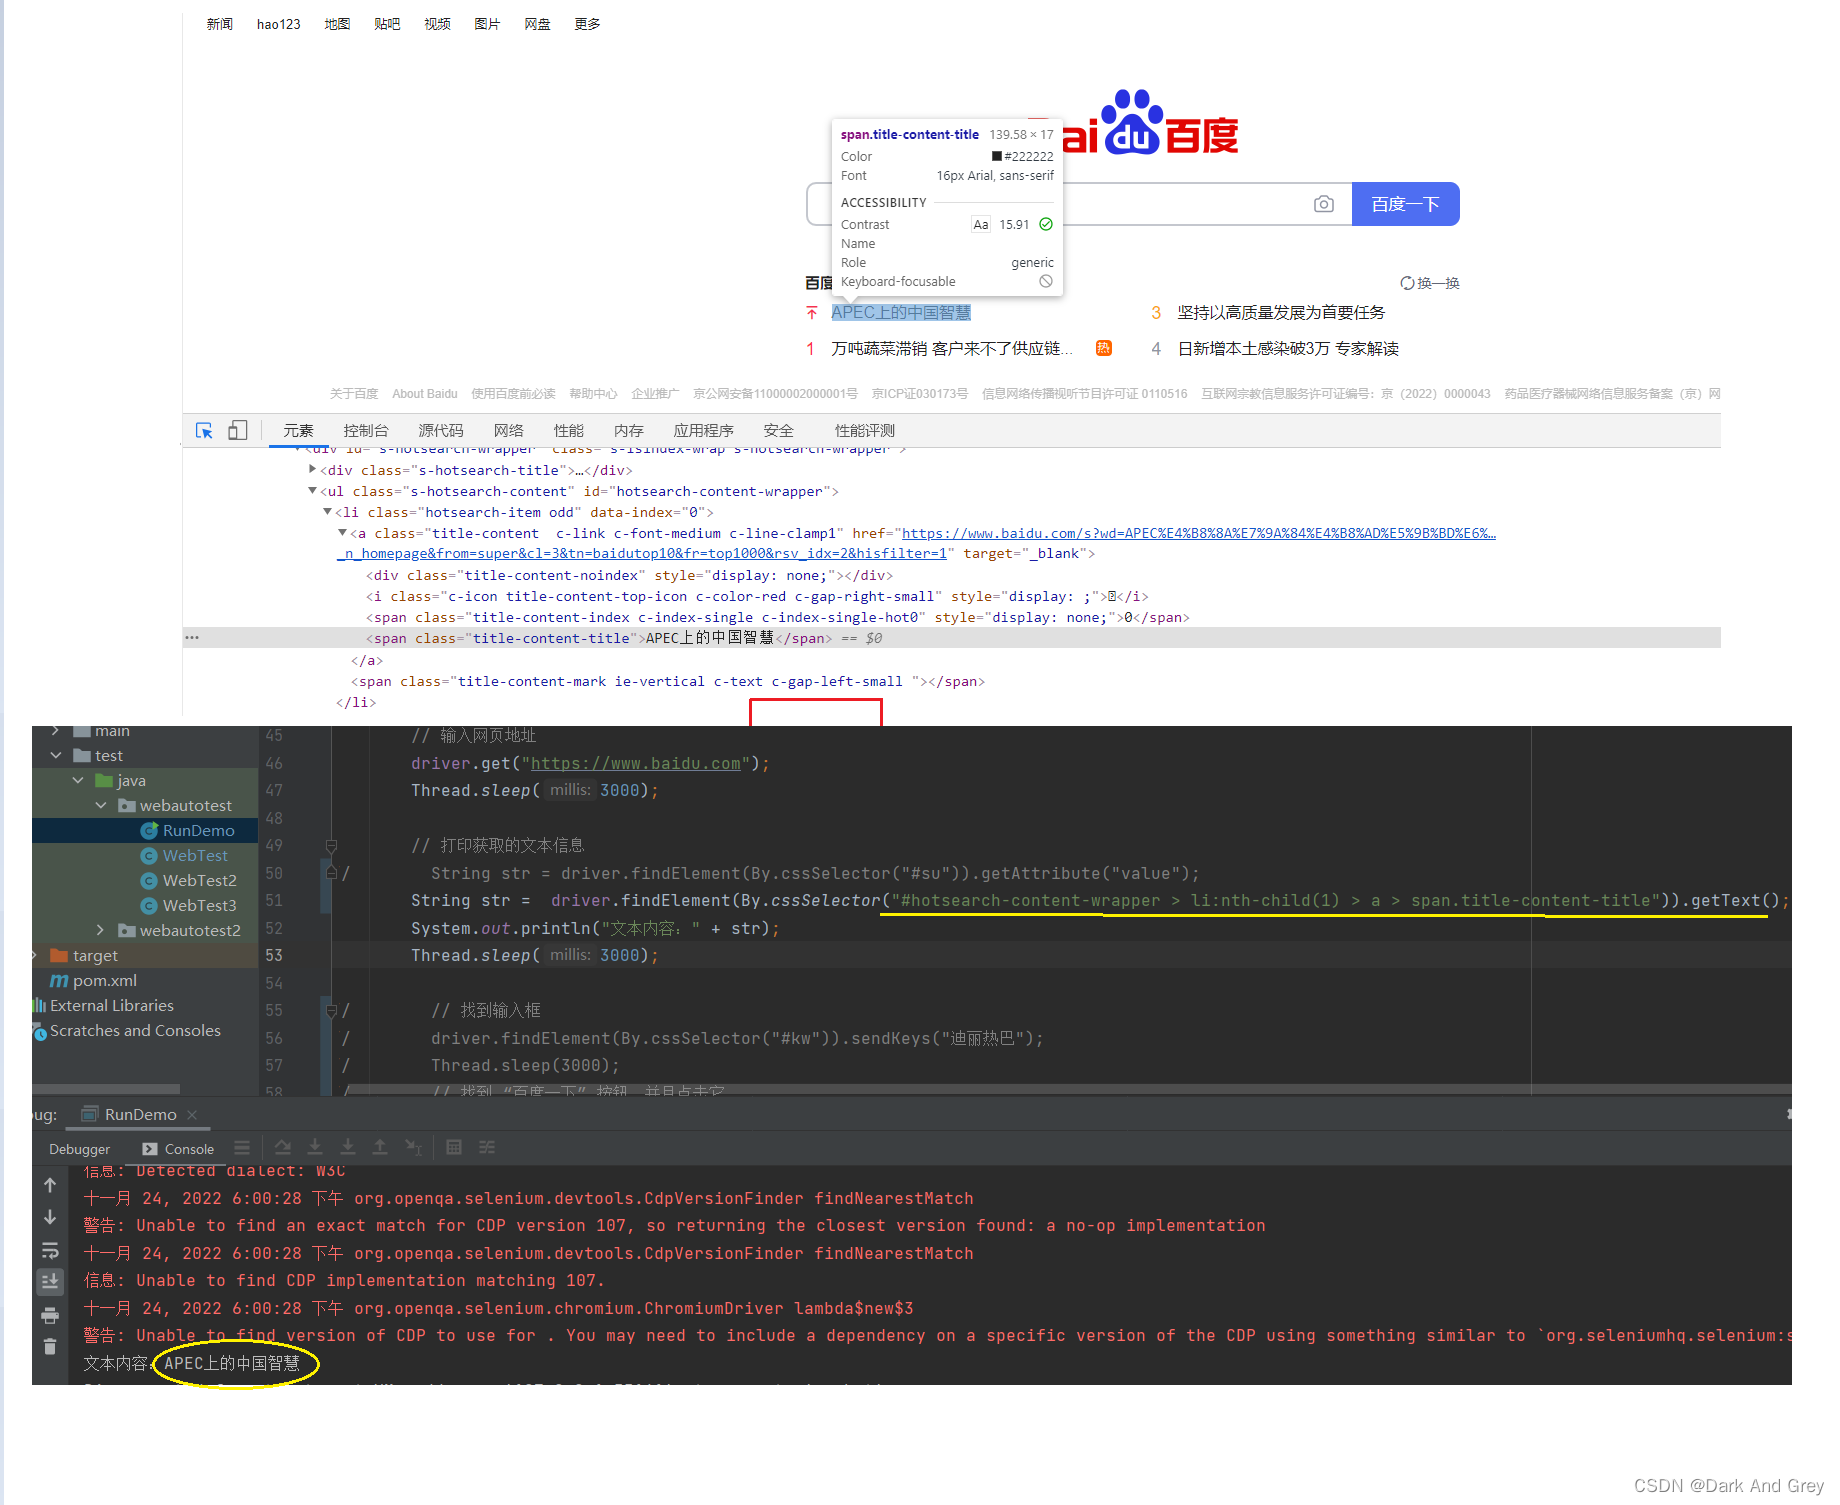Expand the div s-hotsearch-title node

312,470
